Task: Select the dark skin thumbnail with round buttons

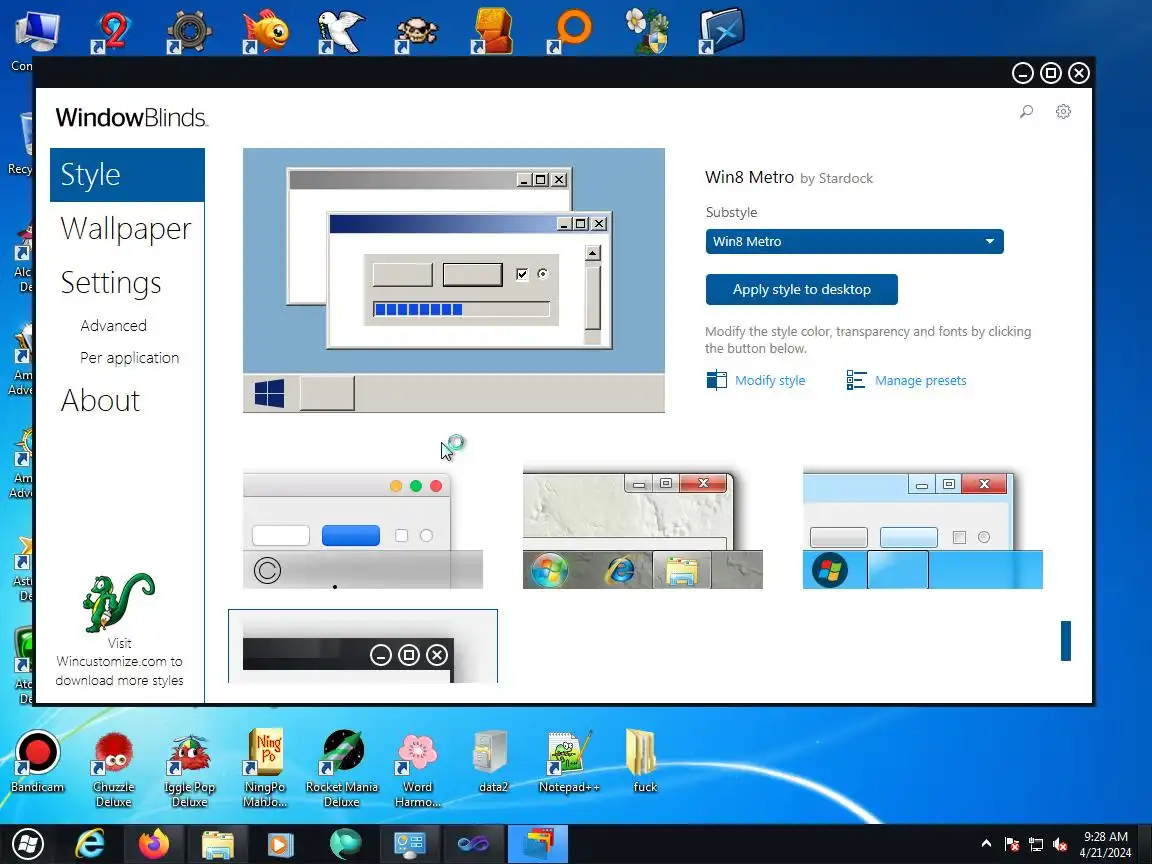Action: point(363,647)
